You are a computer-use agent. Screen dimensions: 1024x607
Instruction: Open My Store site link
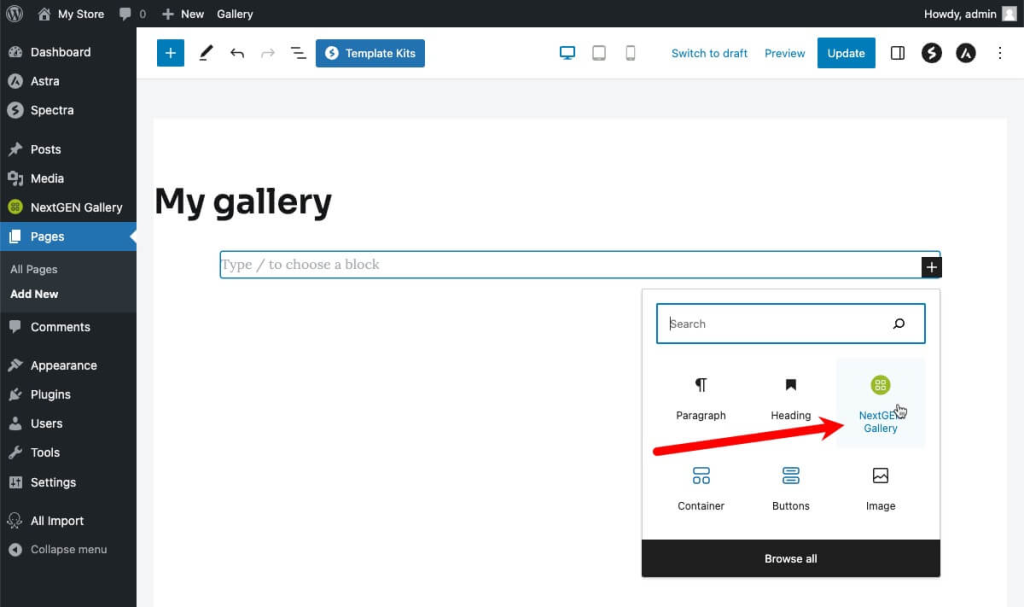71,14
